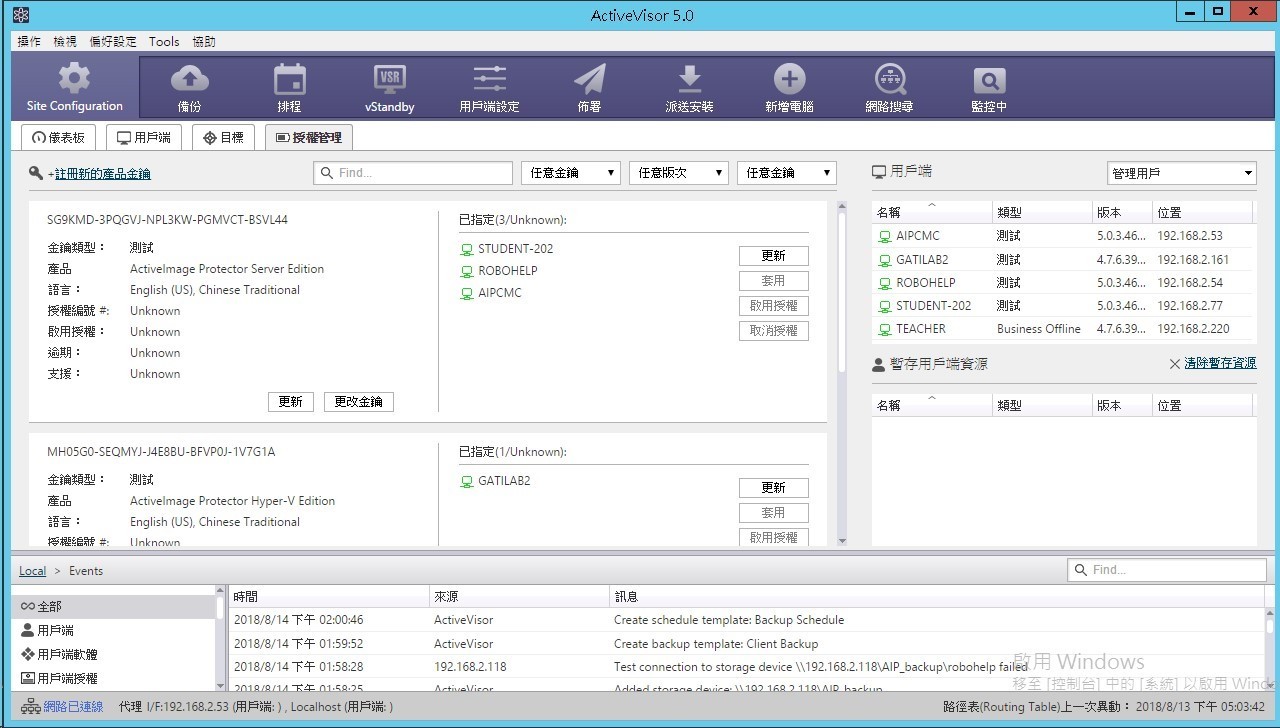Click the 備份 cloud upload icon

click(189, 80)
